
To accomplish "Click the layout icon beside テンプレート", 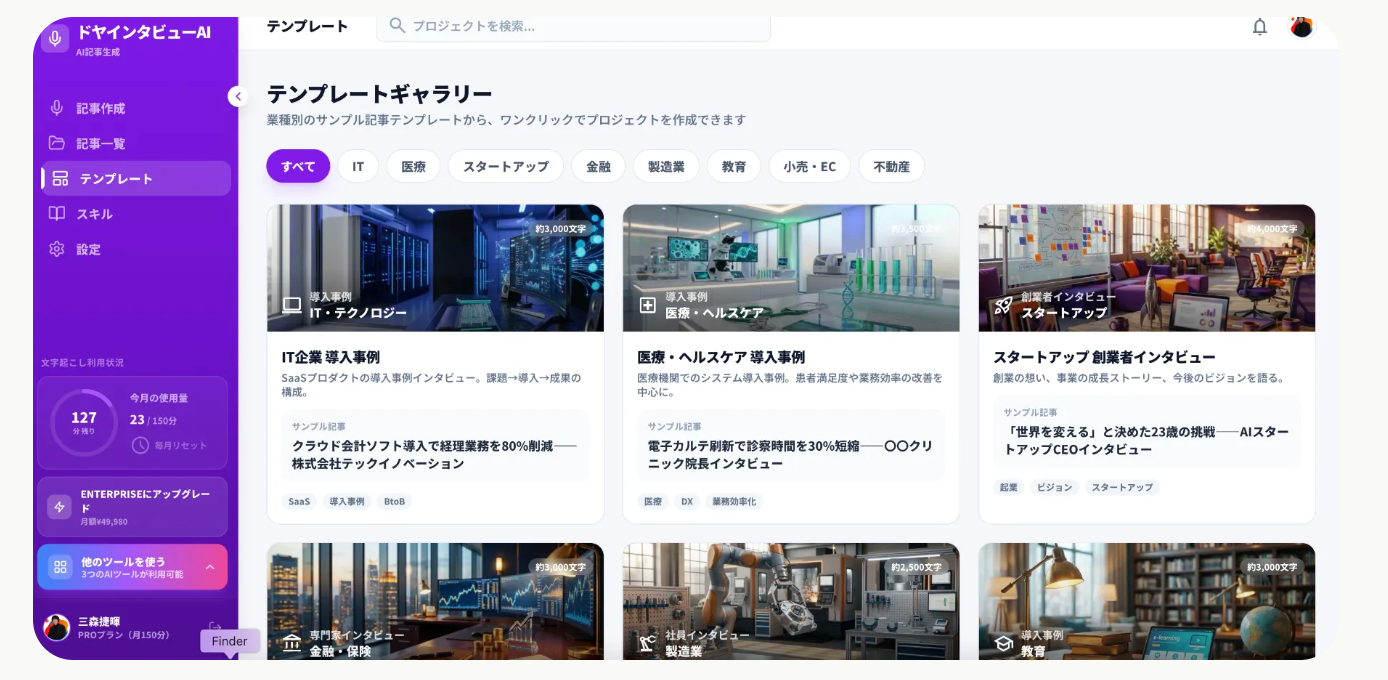I will 60,178.
